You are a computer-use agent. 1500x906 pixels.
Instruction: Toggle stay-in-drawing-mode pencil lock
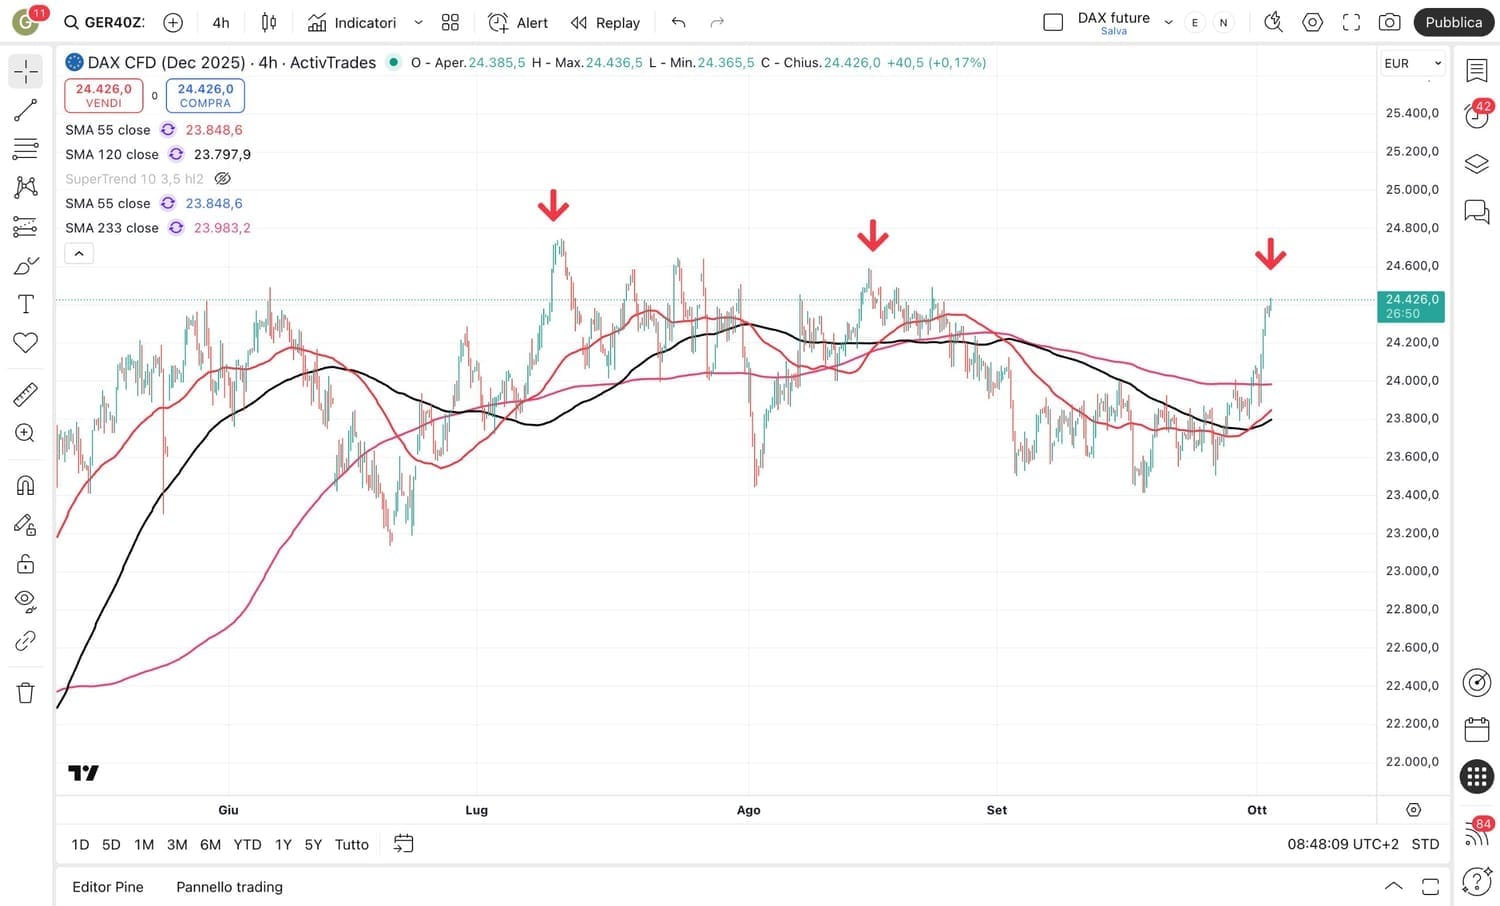click(x=26, y=525)
